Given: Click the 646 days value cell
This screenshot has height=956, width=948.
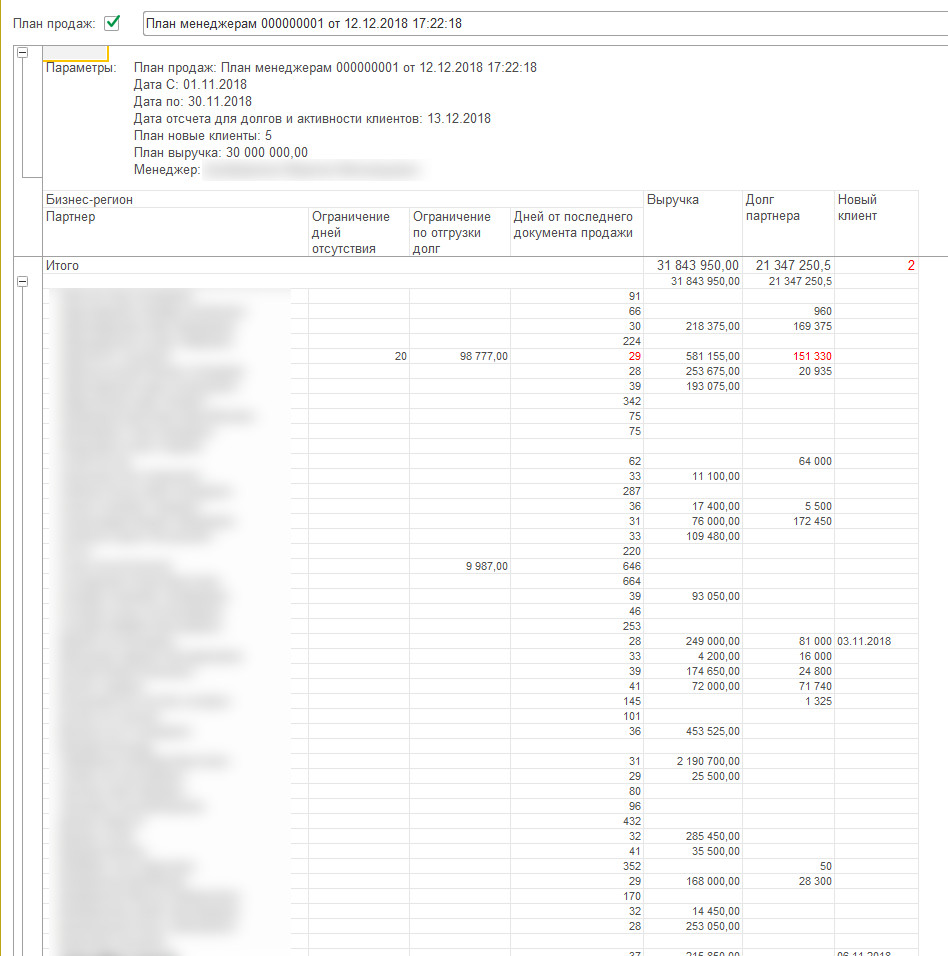Looking at the screenshot, I should (x=630, y=566).
